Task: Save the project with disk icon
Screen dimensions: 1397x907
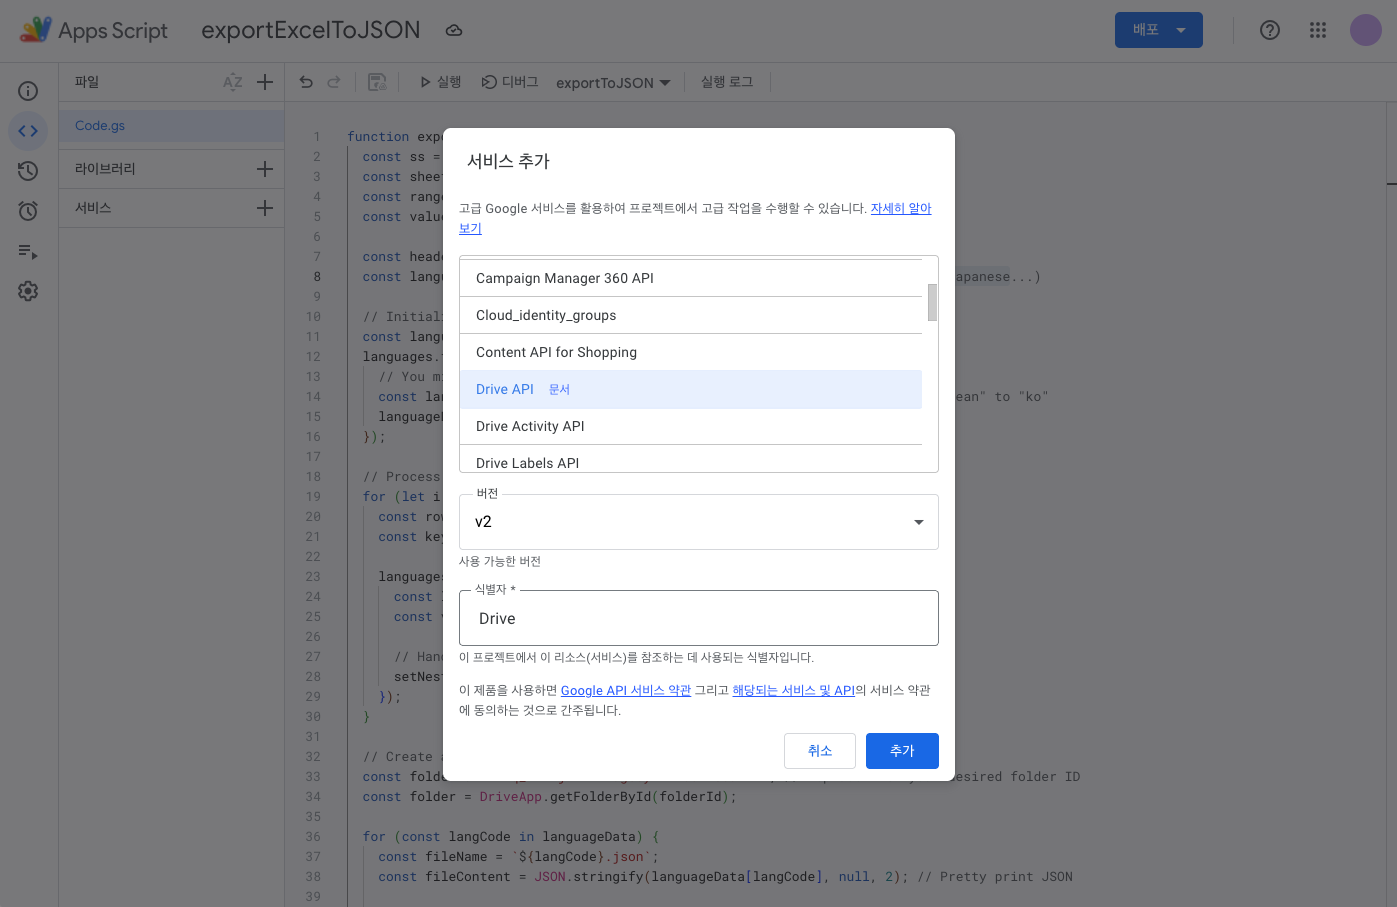Action: click(x=377, y=82)
